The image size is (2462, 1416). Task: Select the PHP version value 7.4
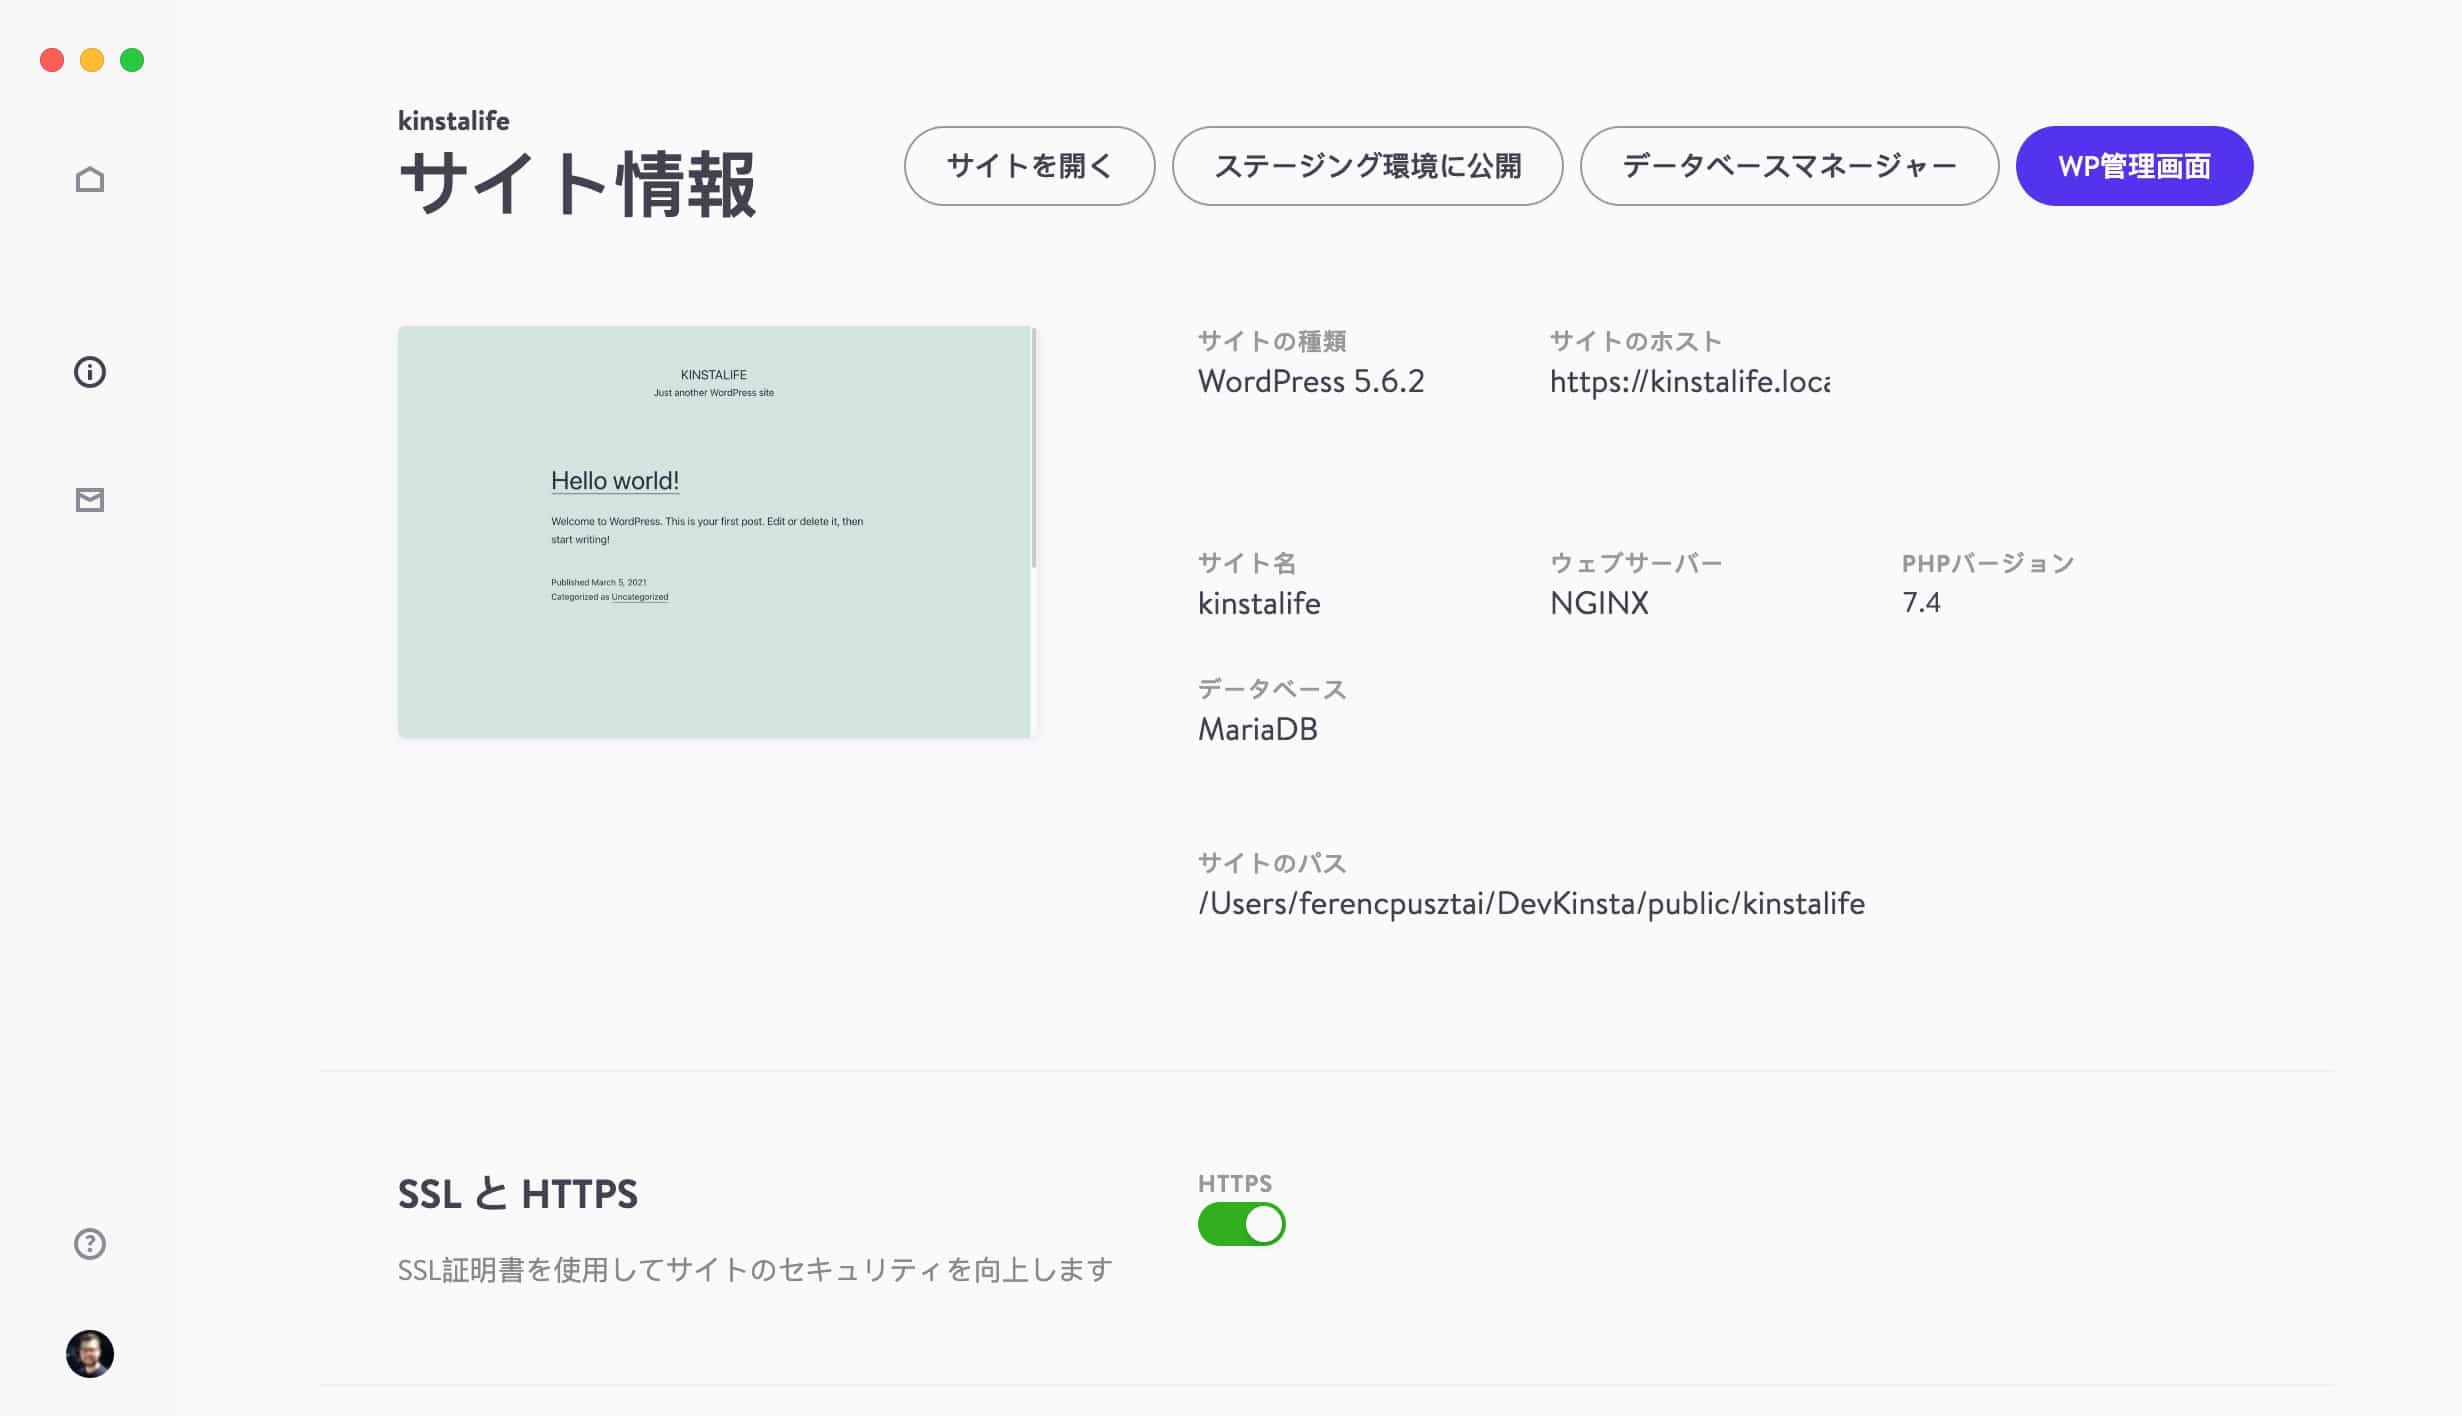click(x=1921, y=602)
